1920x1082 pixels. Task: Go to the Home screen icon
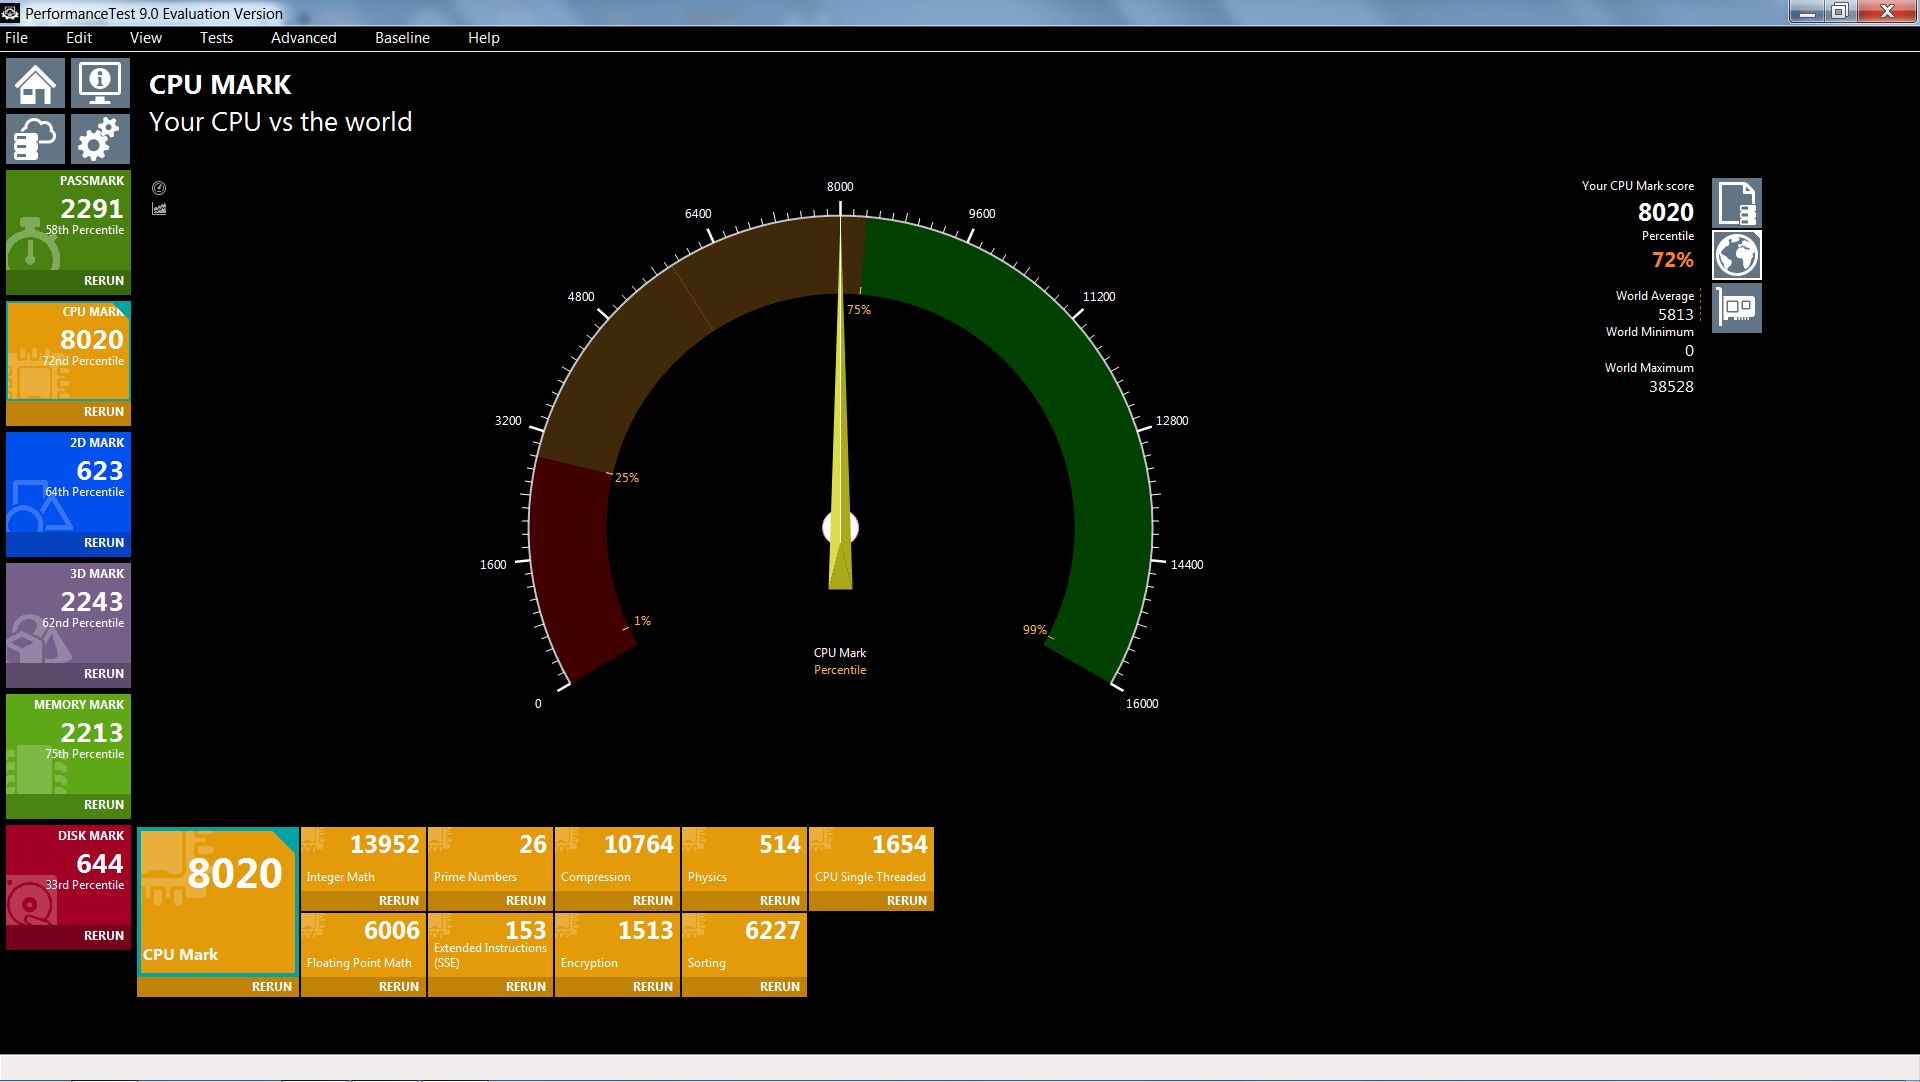pyautogui.click(x=36, y=83)
